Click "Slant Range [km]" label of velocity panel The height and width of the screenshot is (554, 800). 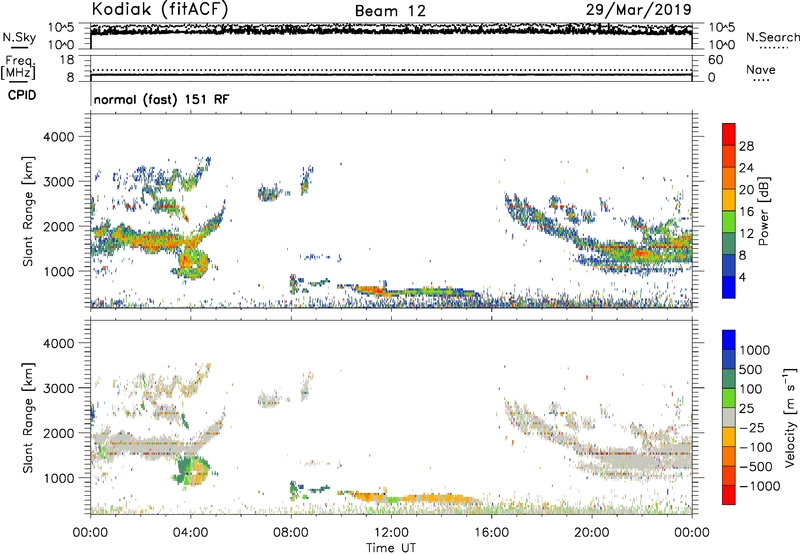click(28, 417)
